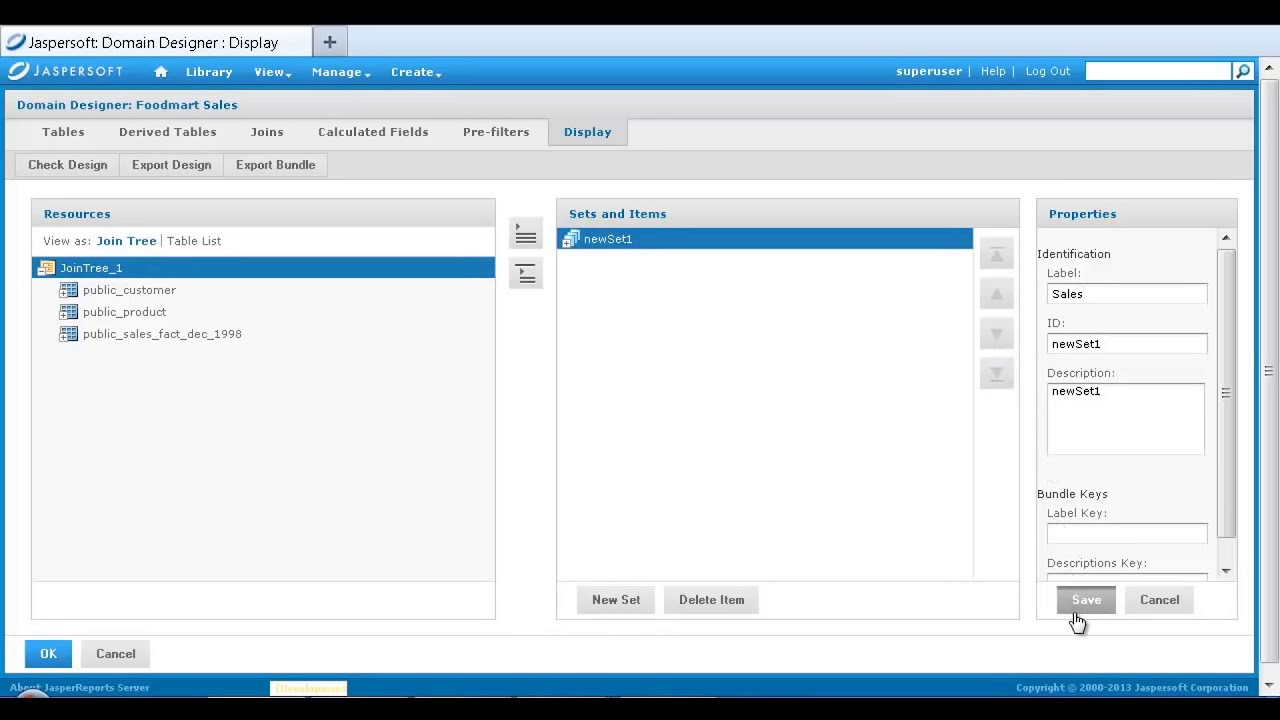
Task: Click the public_sales_fact_dec_1998 table icon
Action: point(68,334)
